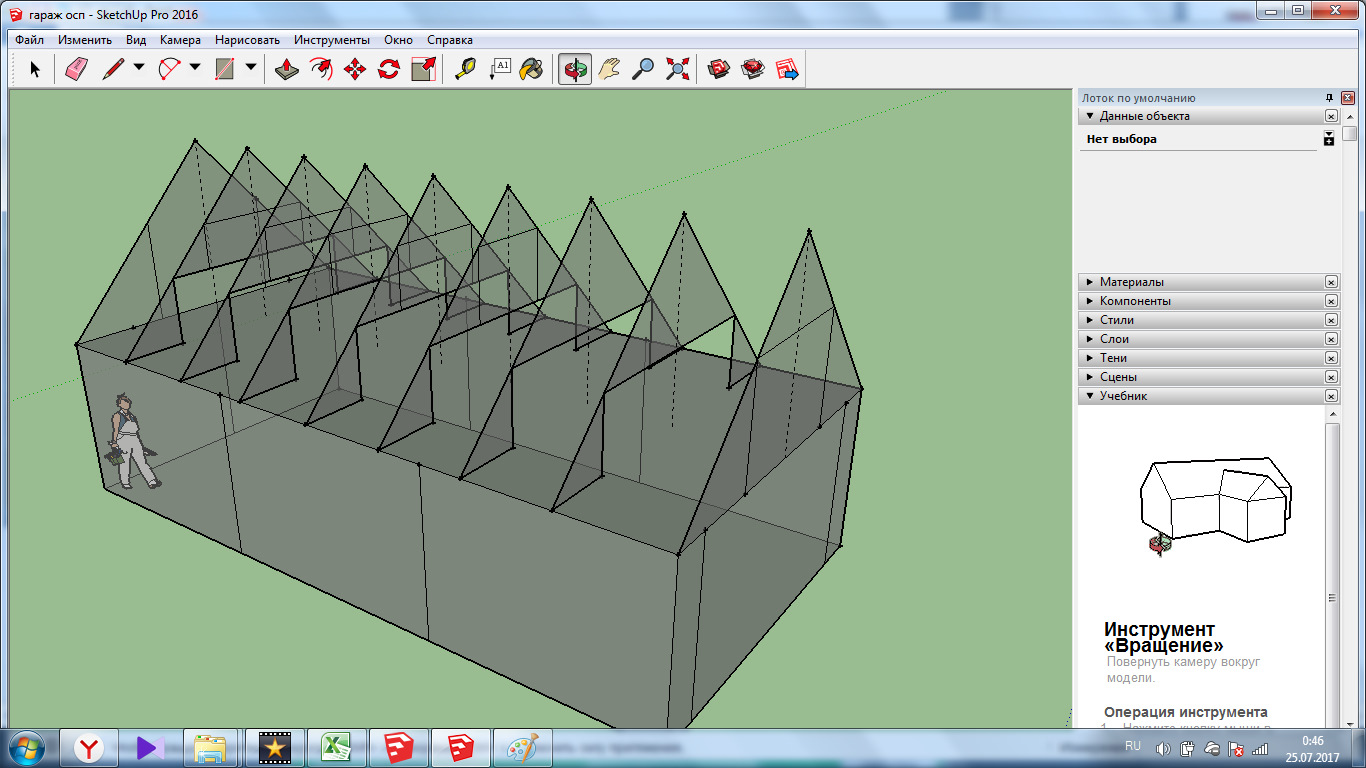Select the Scale tool

[423, 69]
